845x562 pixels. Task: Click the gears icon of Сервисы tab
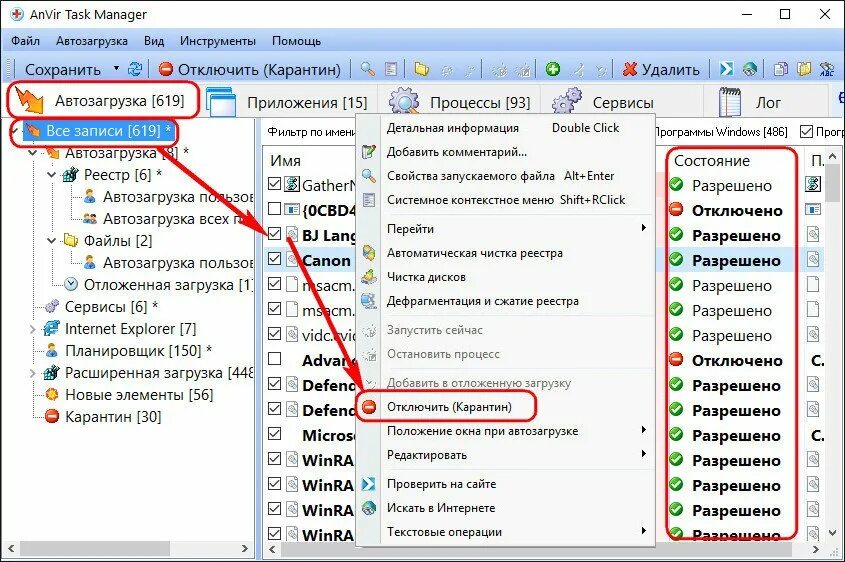tap(567, 101)
